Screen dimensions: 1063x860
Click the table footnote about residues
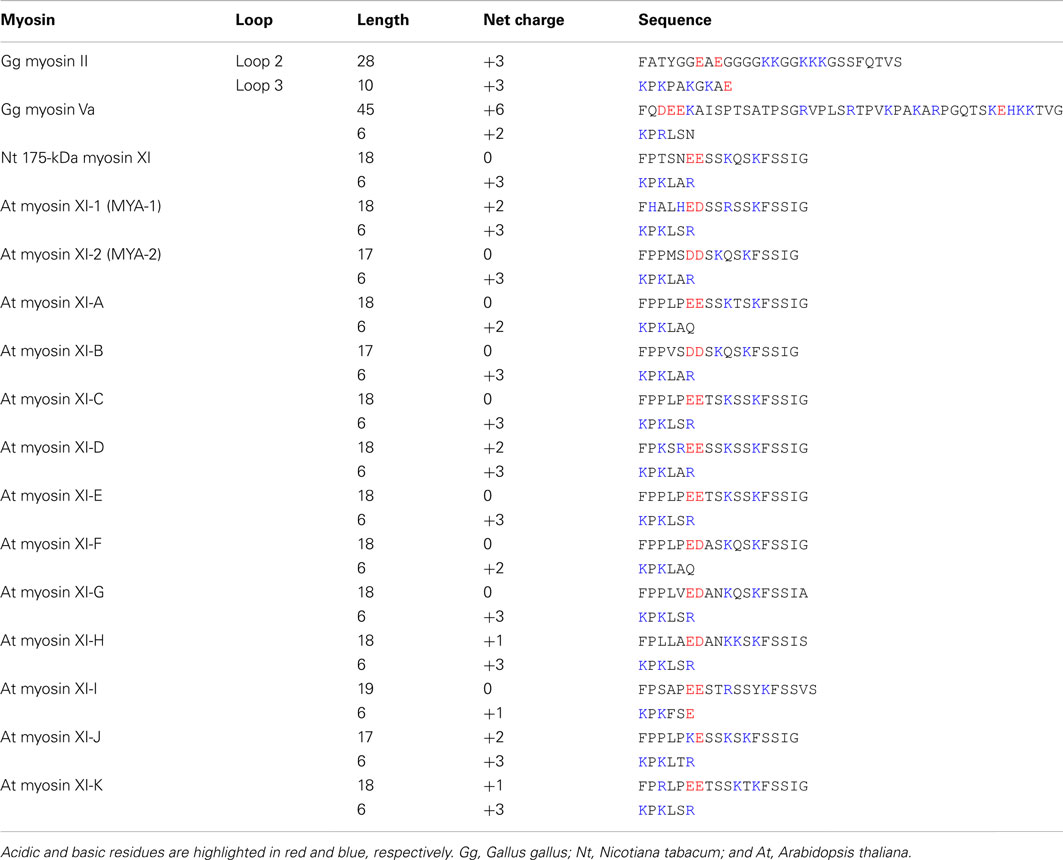click(456, 852)
